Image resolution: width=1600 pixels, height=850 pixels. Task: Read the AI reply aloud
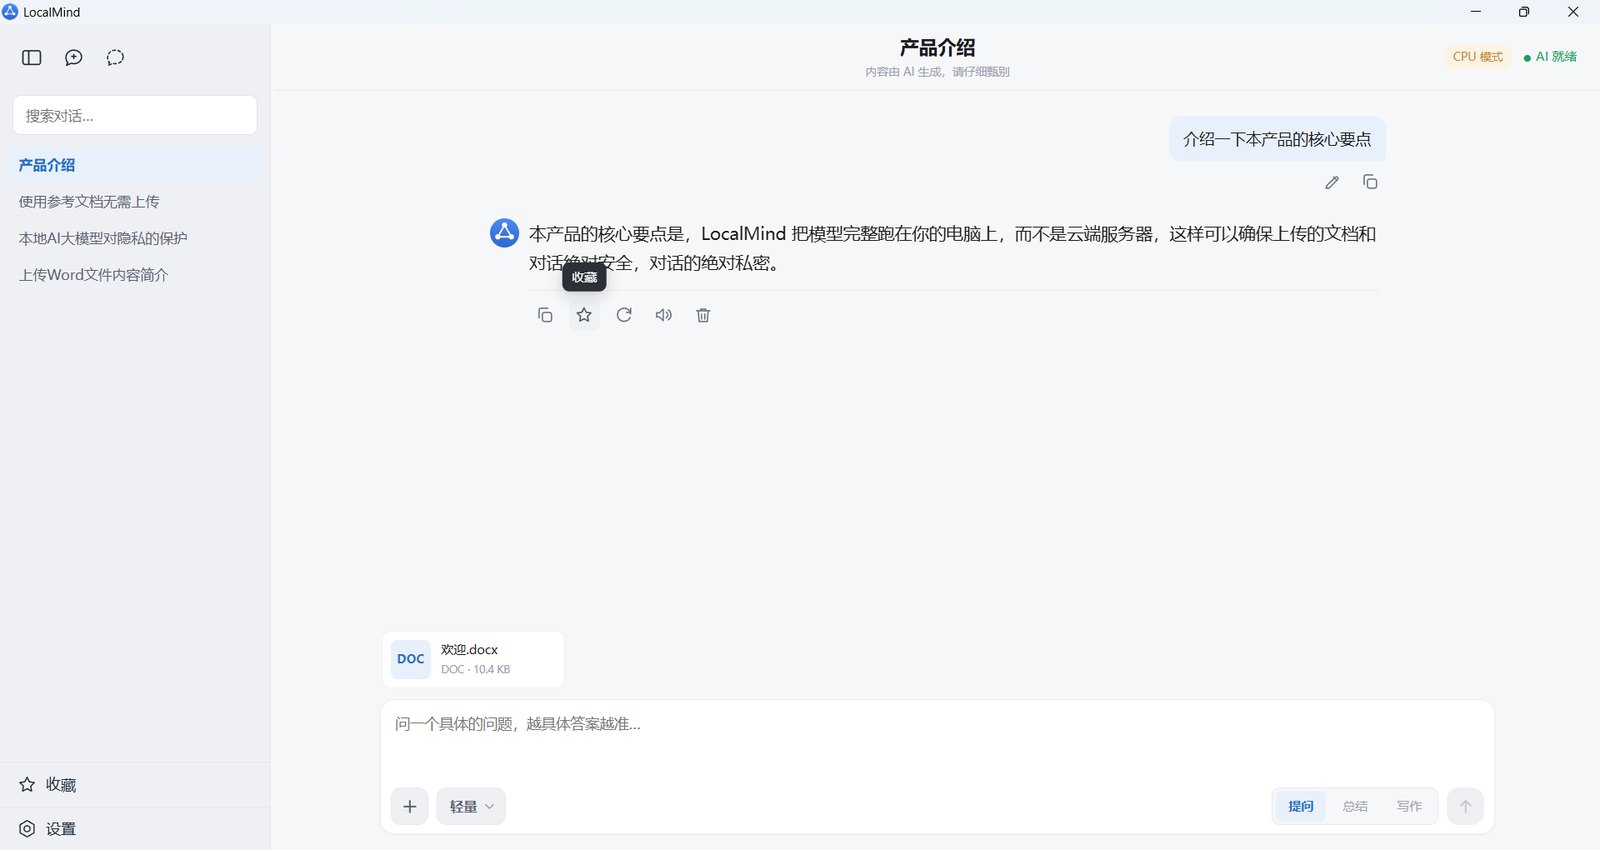point(664,315)
